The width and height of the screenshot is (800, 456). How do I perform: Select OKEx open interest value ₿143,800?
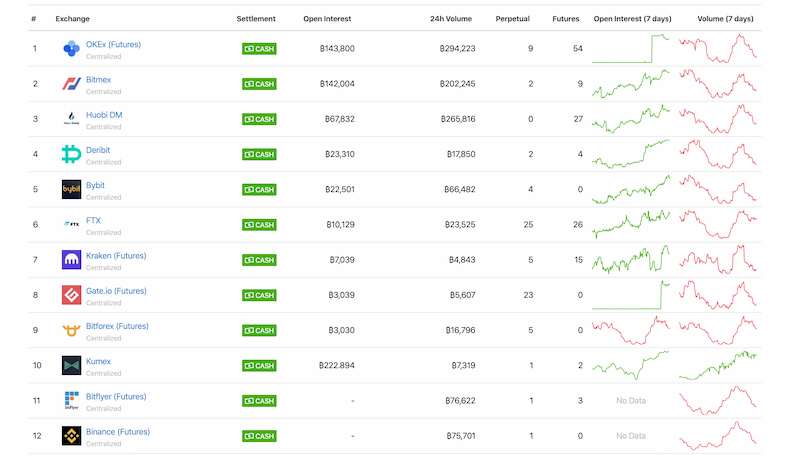tap(337, 48)
